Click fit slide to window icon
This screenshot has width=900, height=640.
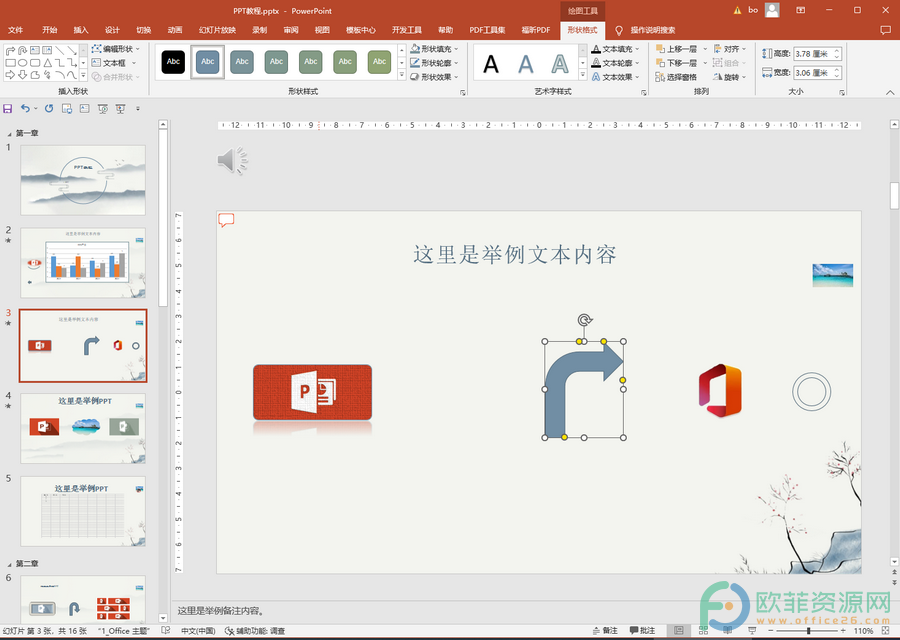coord(885,630)
